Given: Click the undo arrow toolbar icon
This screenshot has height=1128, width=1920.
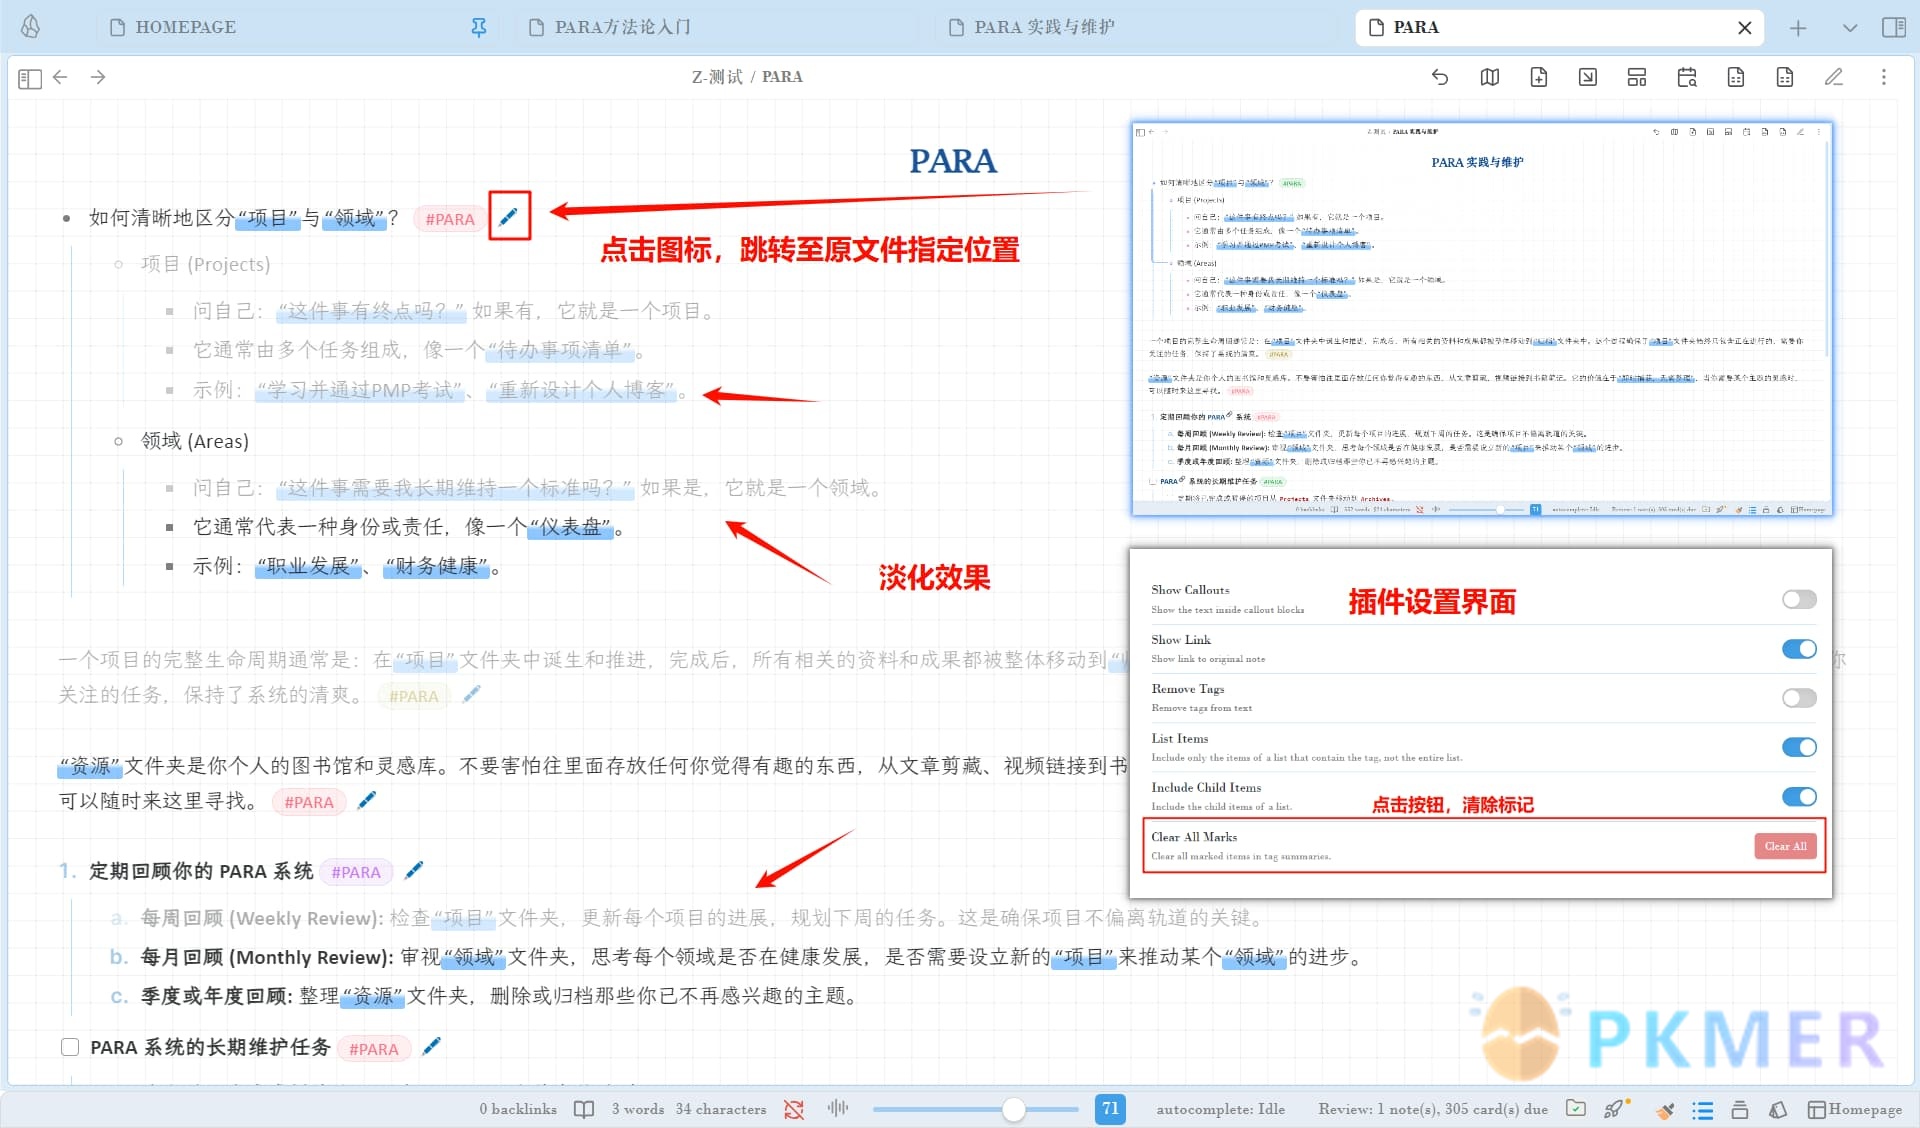Looking at the screenshot, I should coord(1440,77).
